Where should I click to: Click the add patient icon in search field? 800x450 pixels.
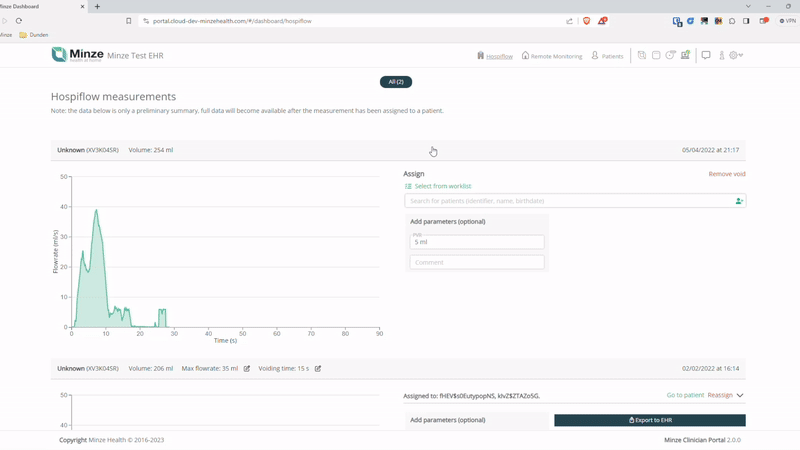coord(739,201)
